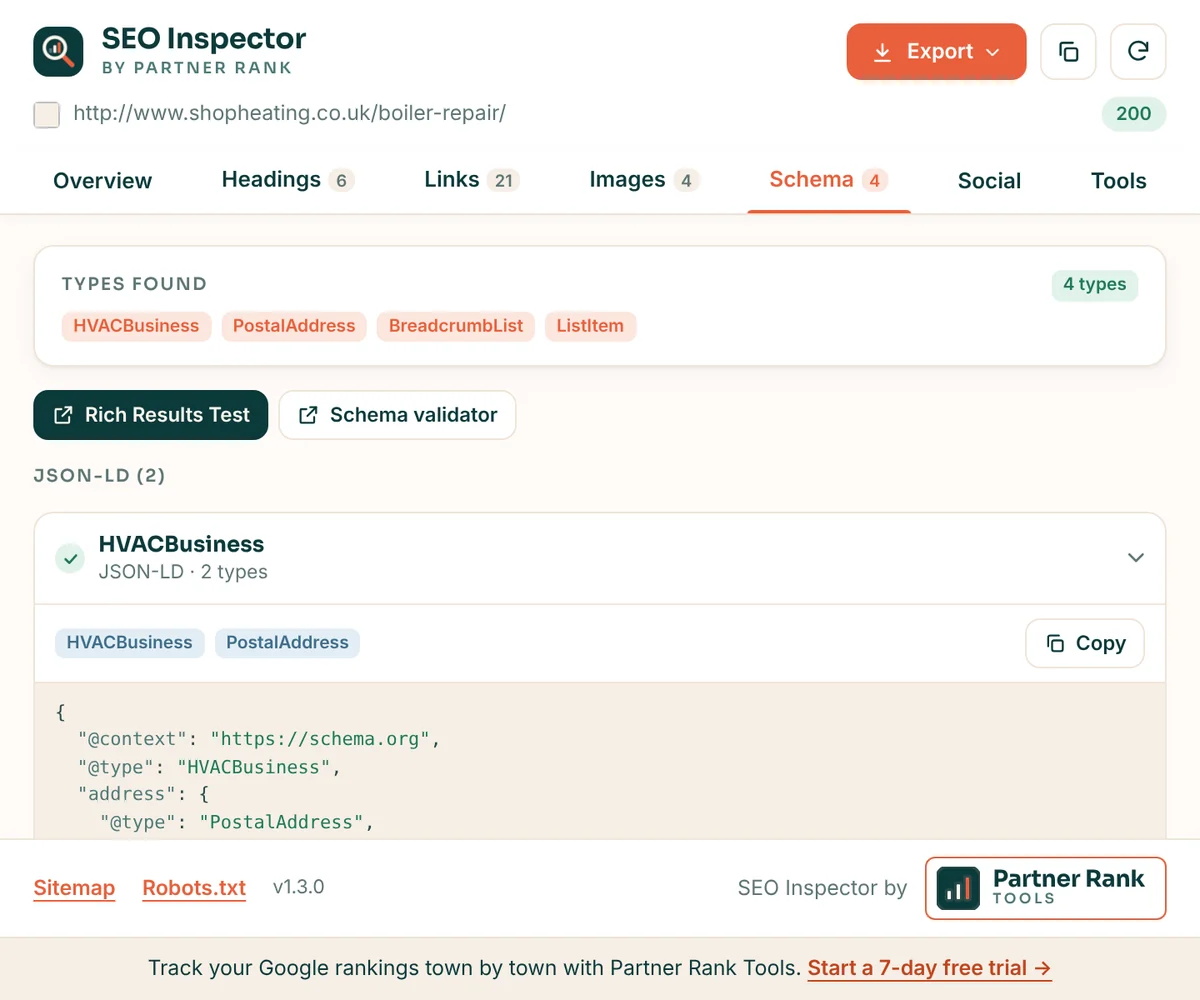
Task: Open the Tools tab
Action: point(1118,181)
